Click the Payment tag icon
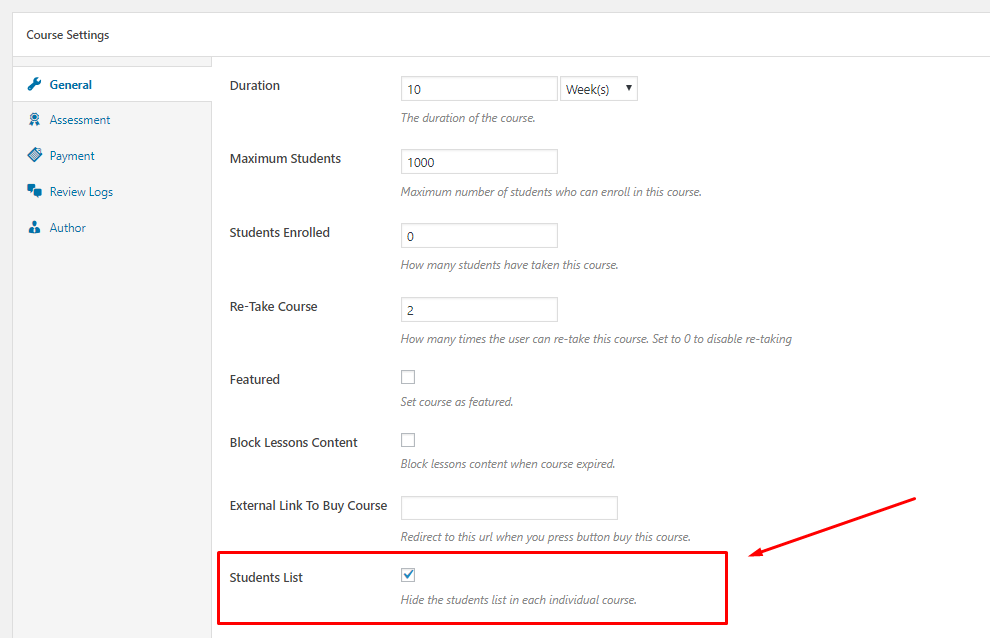Screen dimensions: 990x638 pyautogui.click(x=34, y=155)
